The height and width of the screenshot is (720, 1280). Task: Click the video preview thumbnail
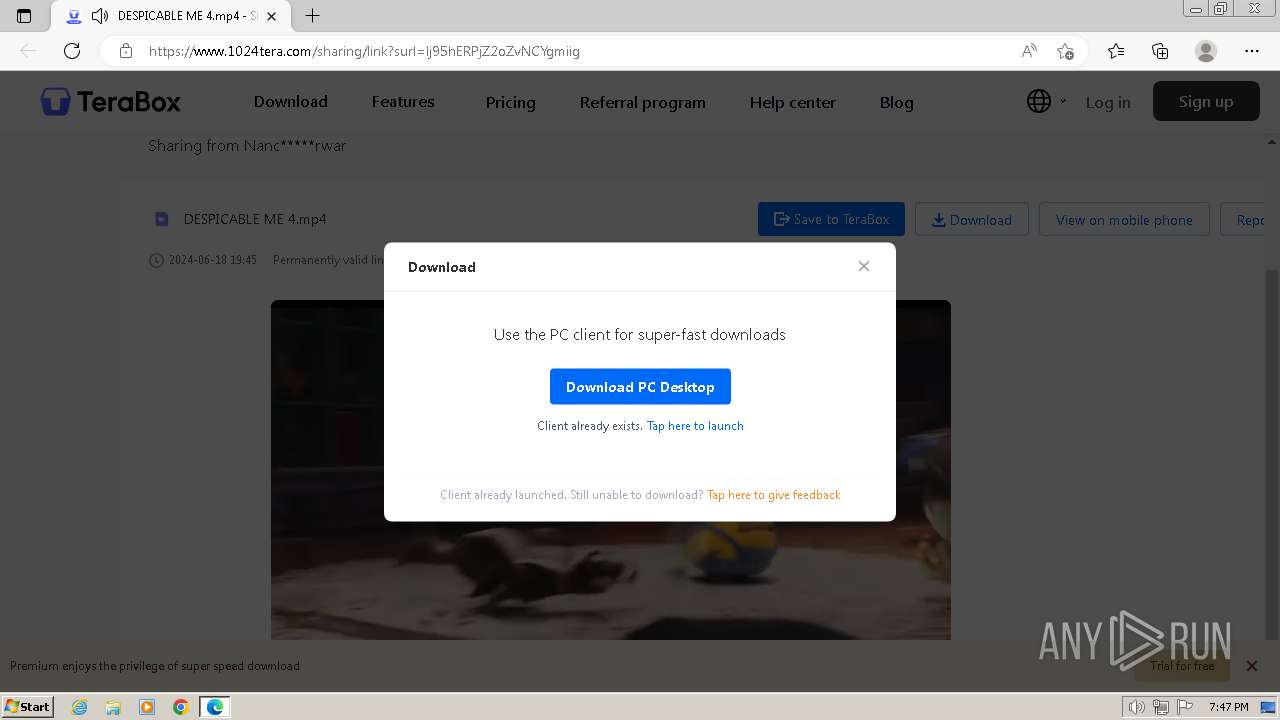[611, 470]
